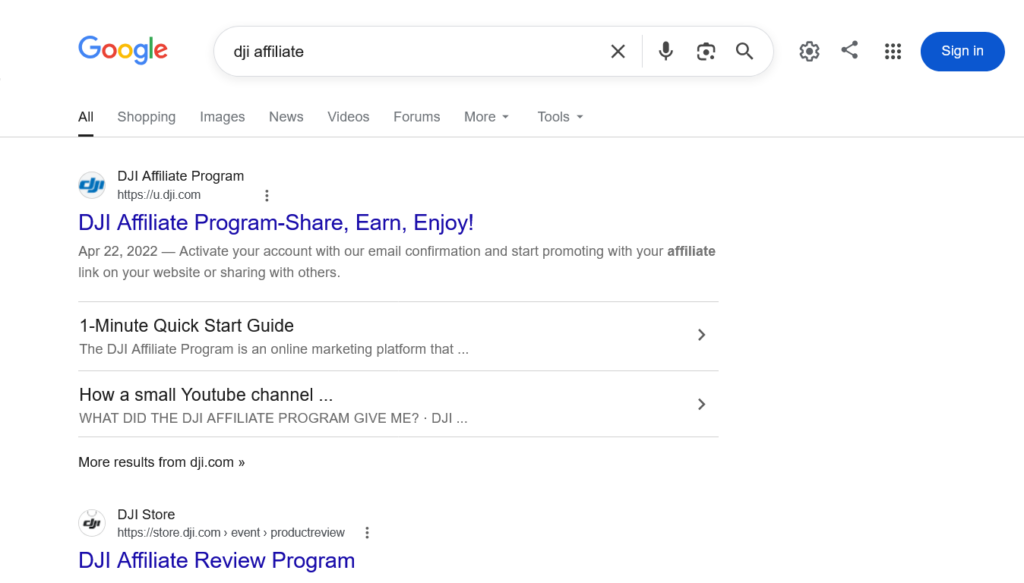
Task: Clear the search query with the X icon
Action: 618,52
